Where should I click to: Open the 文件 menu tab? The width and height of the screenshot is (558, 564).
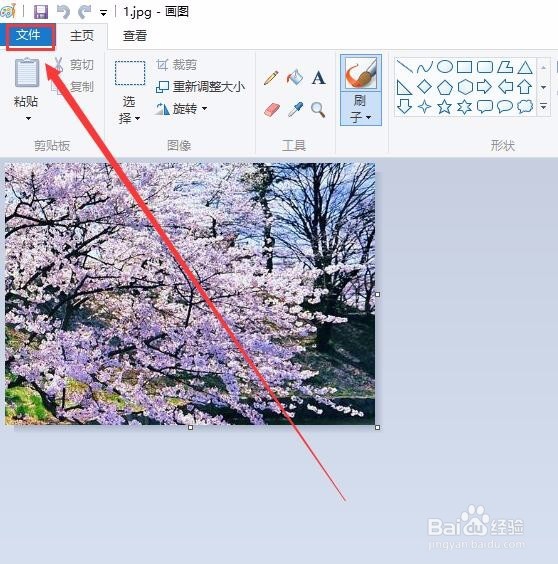[28, 35]
